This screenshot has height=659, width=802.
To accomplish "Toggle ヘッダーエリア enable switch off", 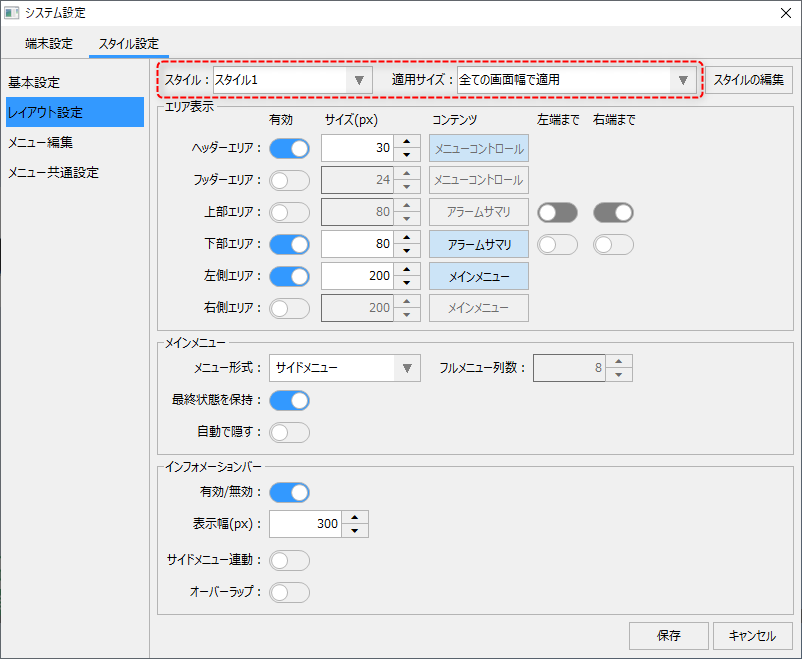I will [289, 149].
